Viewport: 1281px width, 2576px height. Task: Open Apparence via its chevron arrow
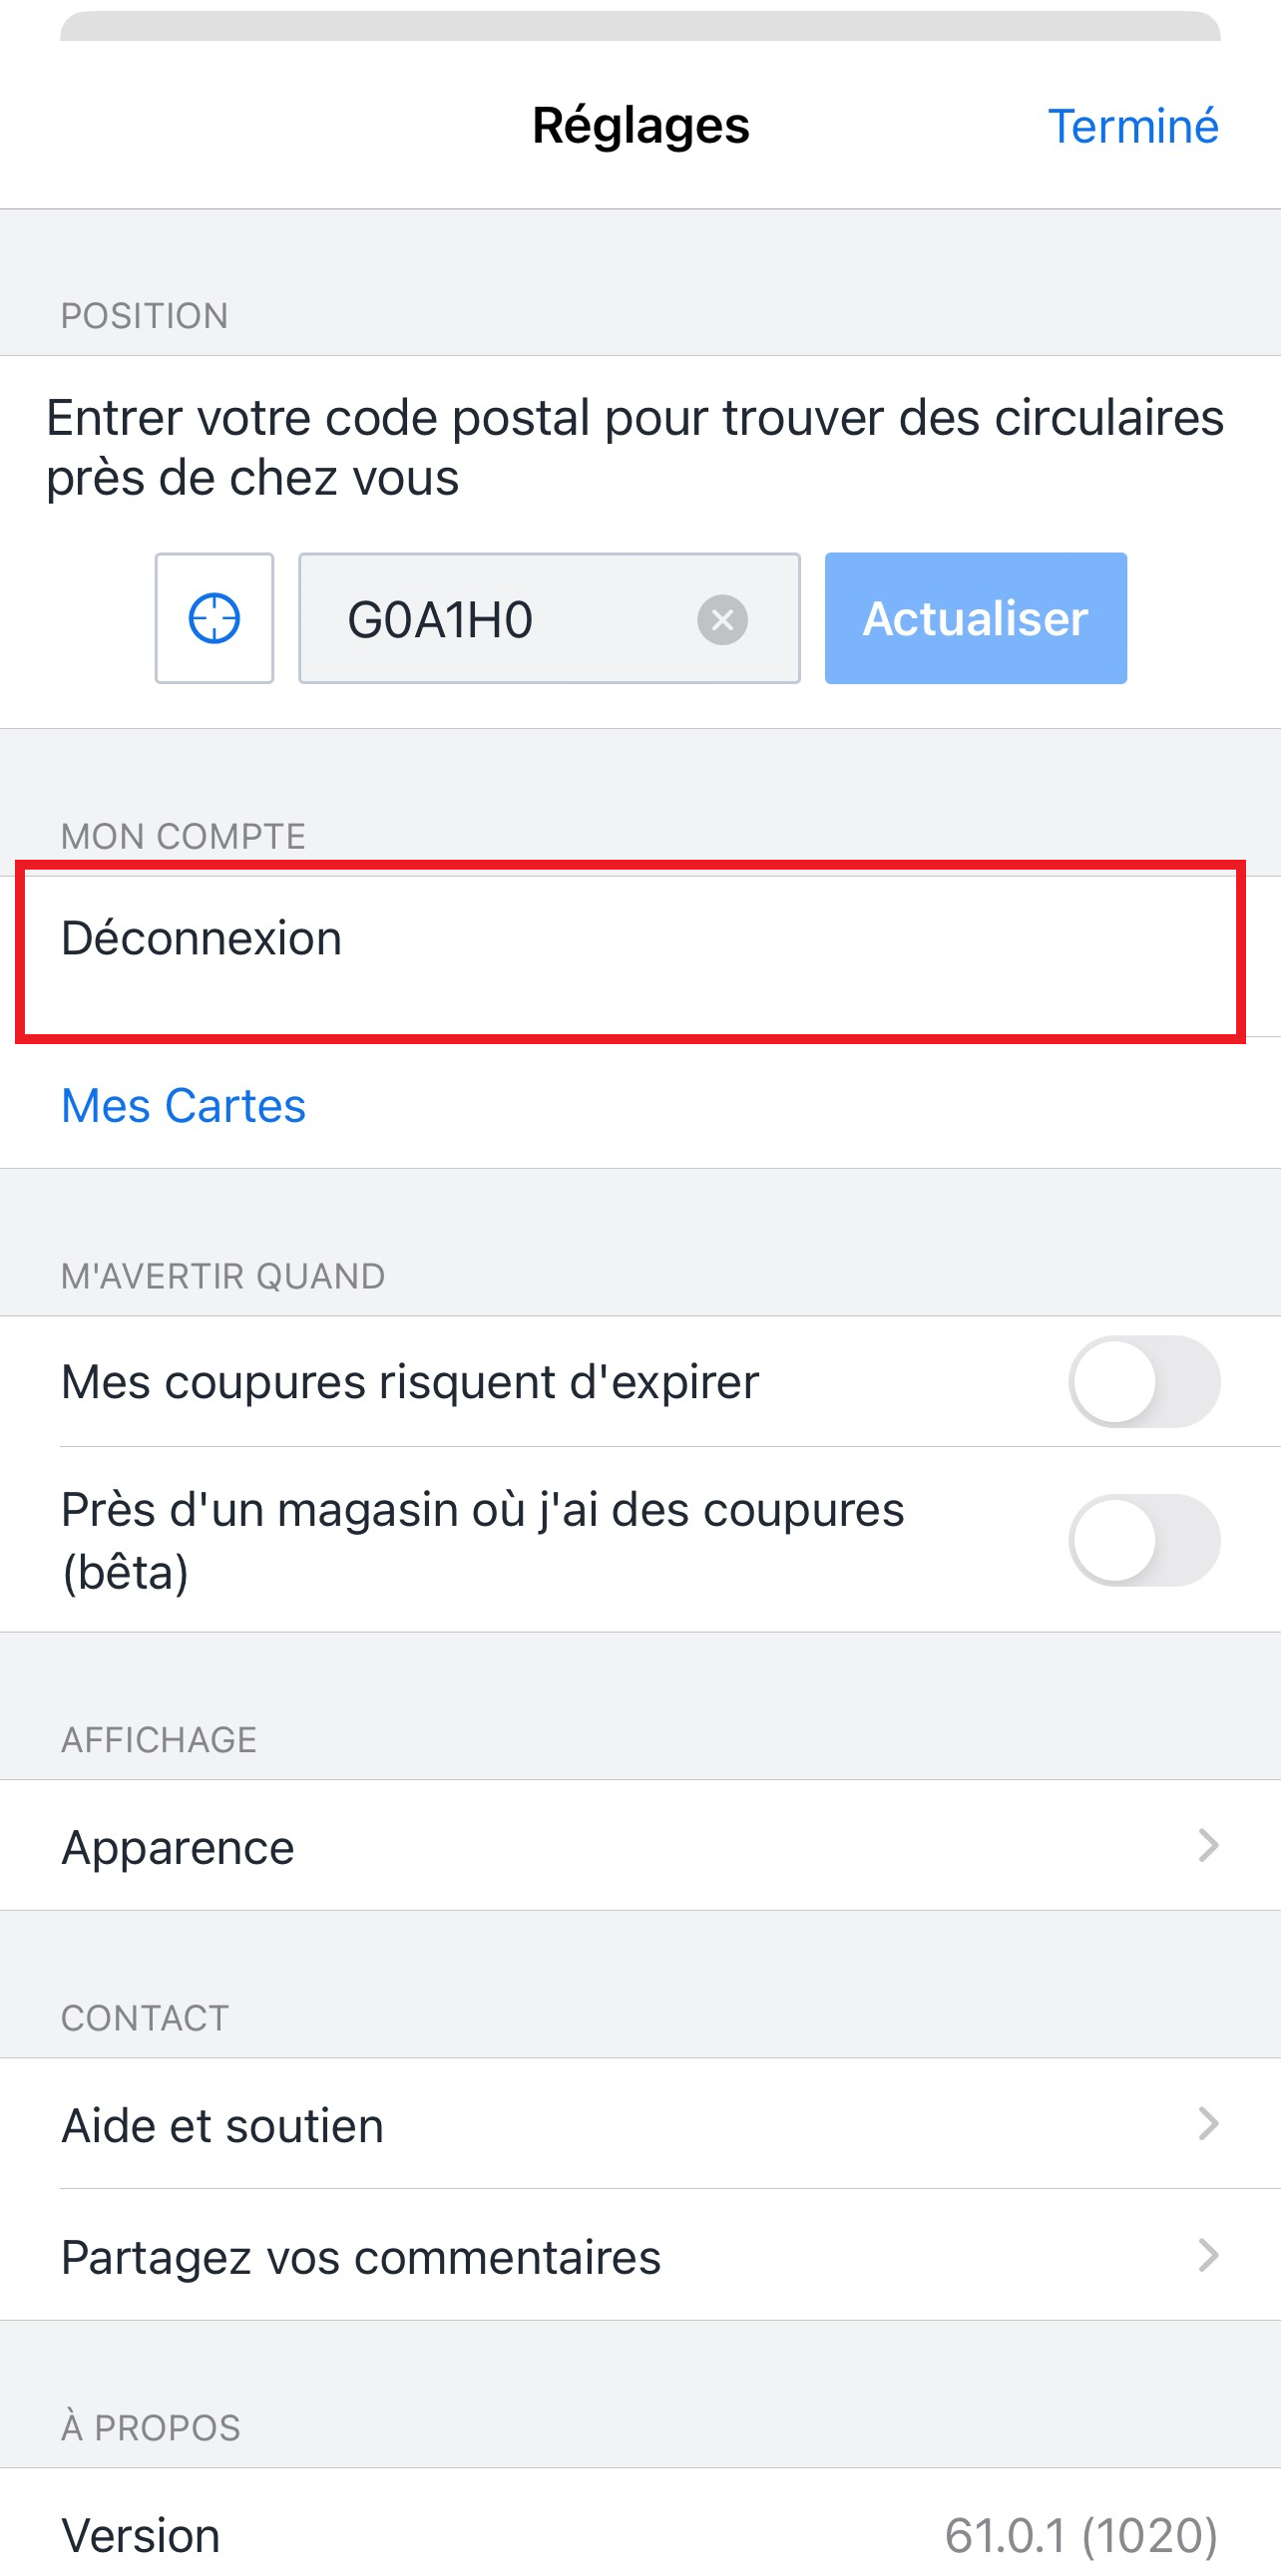[x=1208, y=1845]
